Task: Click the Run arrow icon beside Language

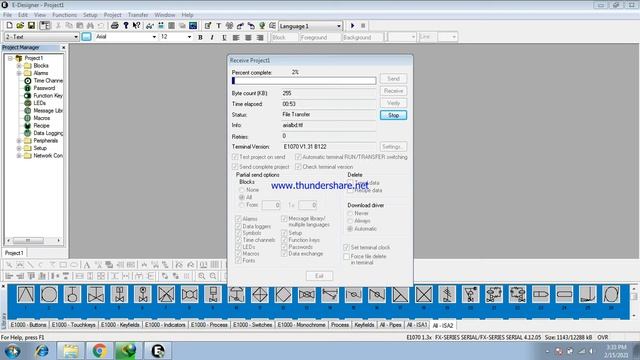Action: click(352, 26)
